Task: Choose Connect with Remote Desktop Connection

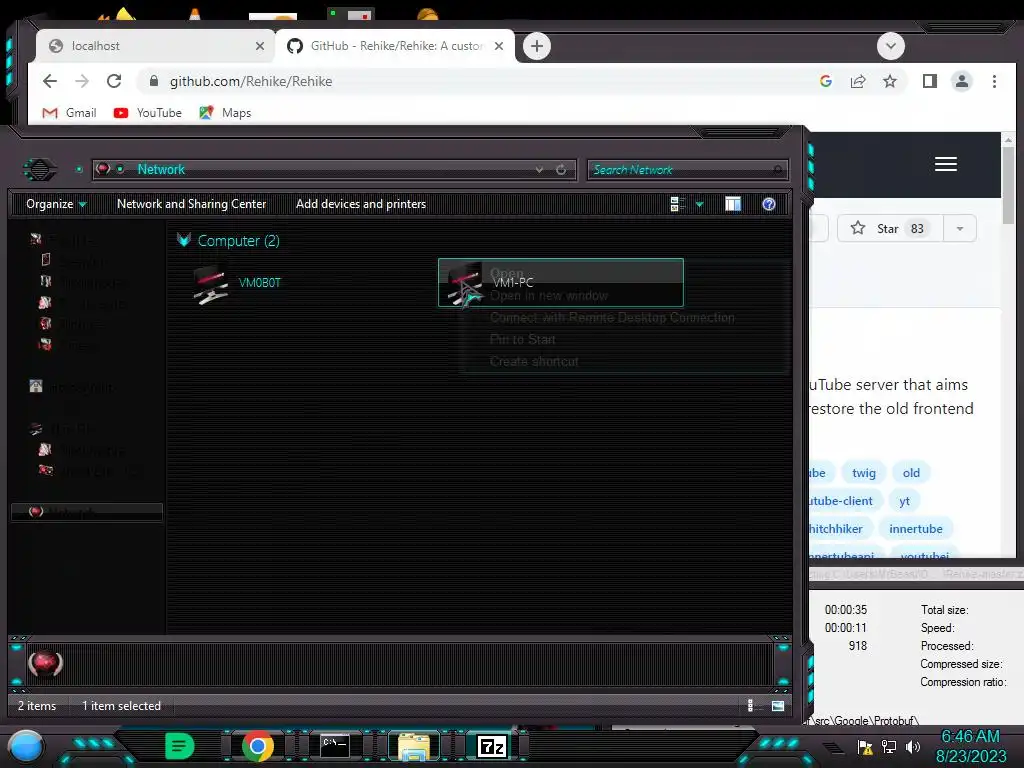Action: 612,317
